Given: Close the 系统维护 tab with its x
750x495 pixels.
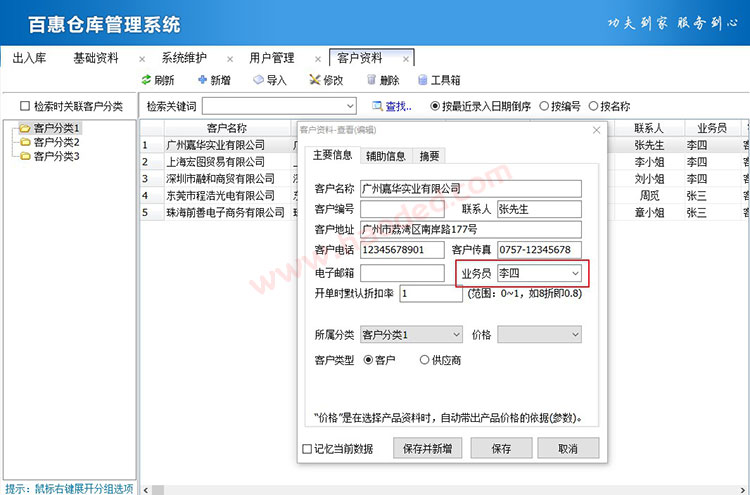Looking at the screenshot, I should (x=230, y=59).
